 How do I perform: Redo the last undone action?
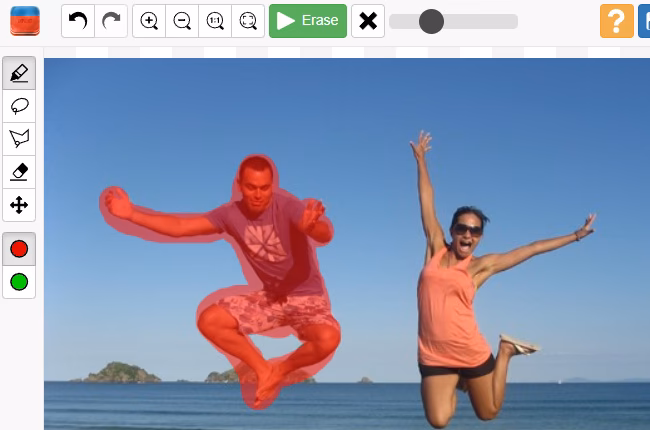(111, 21)
